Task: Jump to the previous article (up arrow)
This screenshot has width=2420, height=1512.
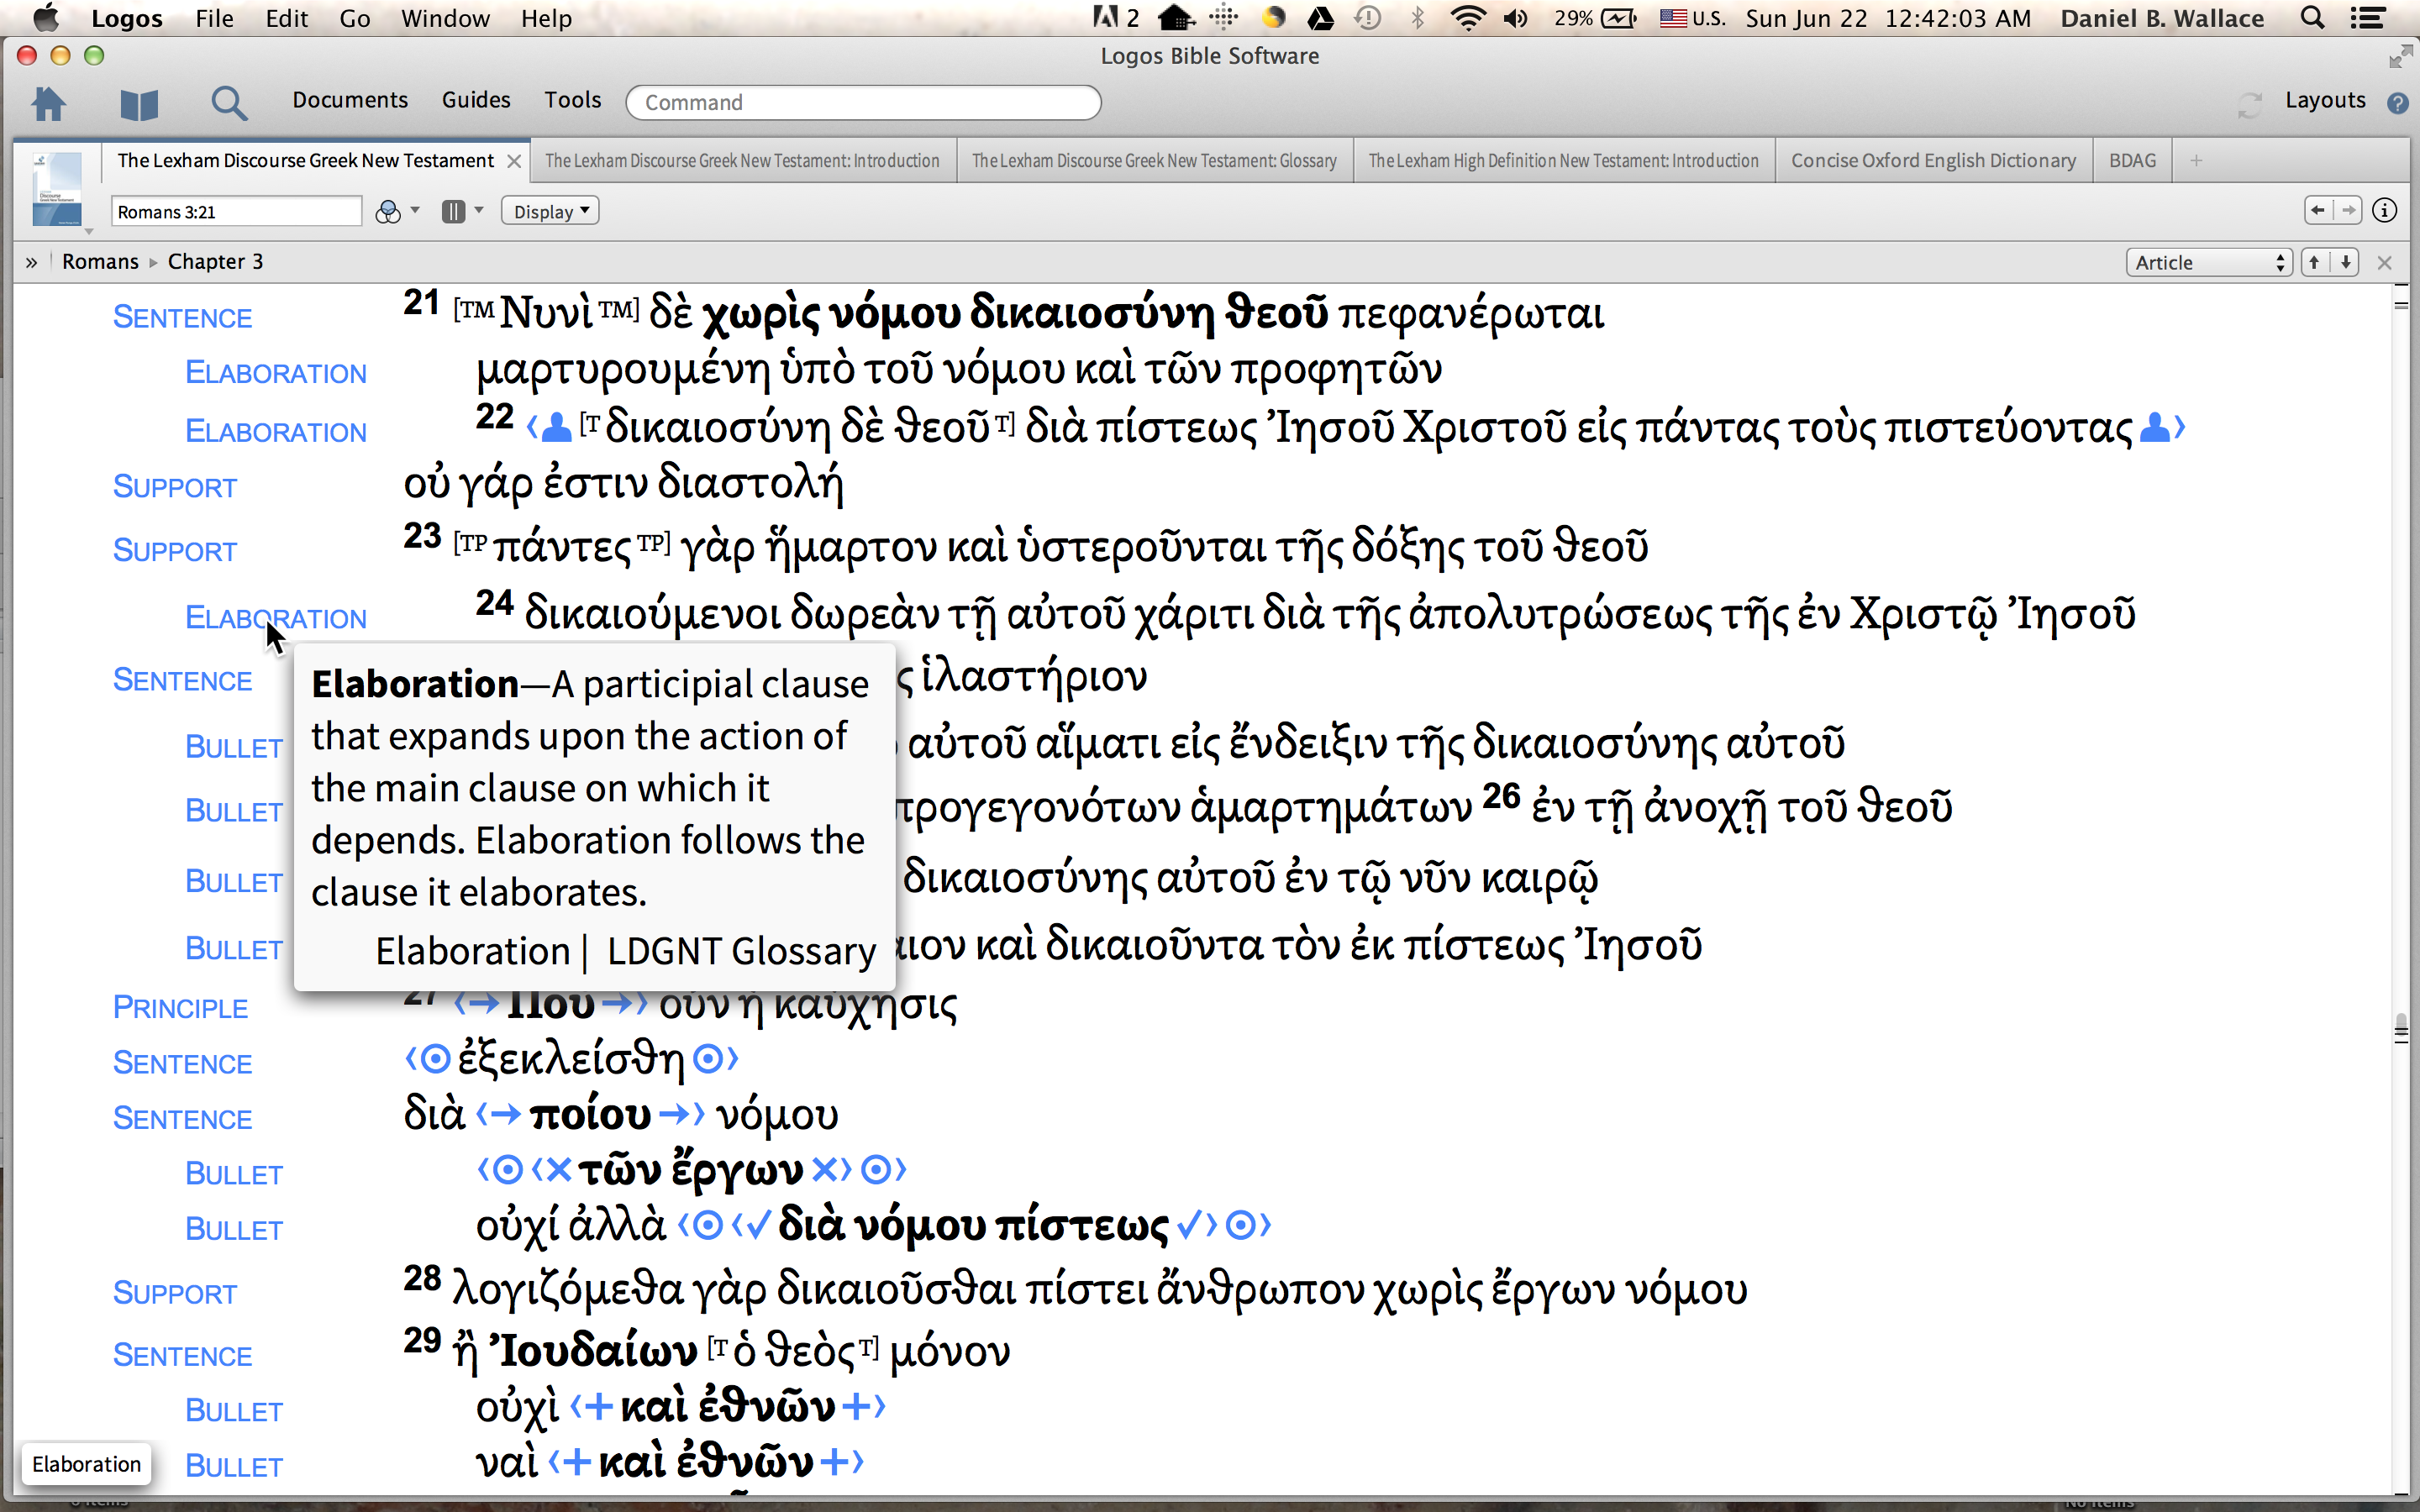Action: tap(2314, 262)
